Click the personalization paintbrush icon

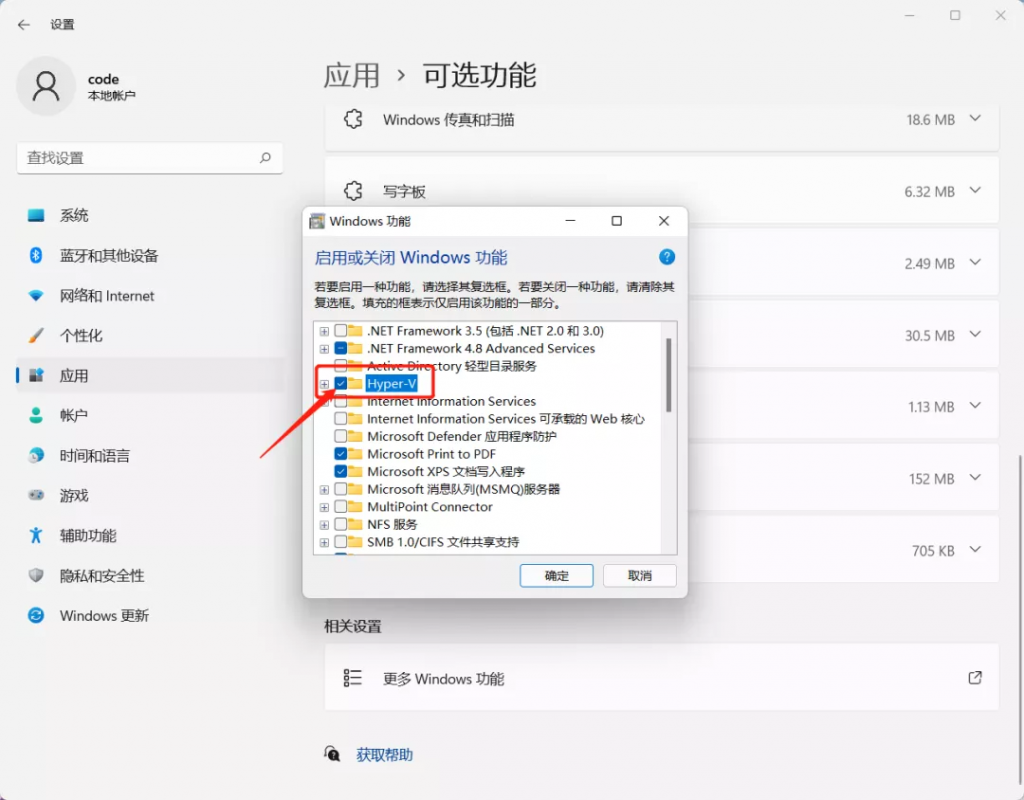click(x=36, y=336)
